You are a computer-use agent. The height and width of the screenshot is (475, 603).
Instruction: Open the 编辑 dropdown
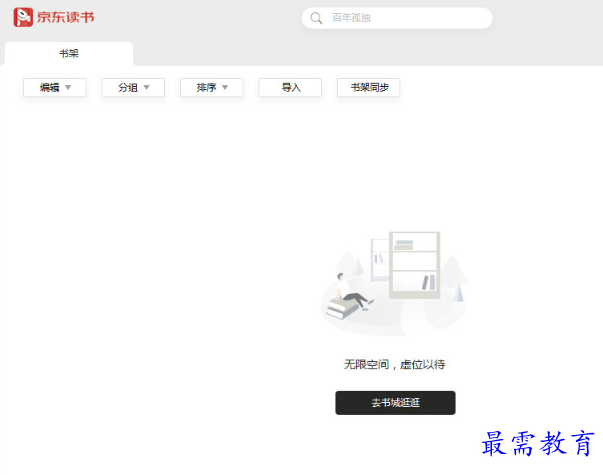(x=55, y=88)
